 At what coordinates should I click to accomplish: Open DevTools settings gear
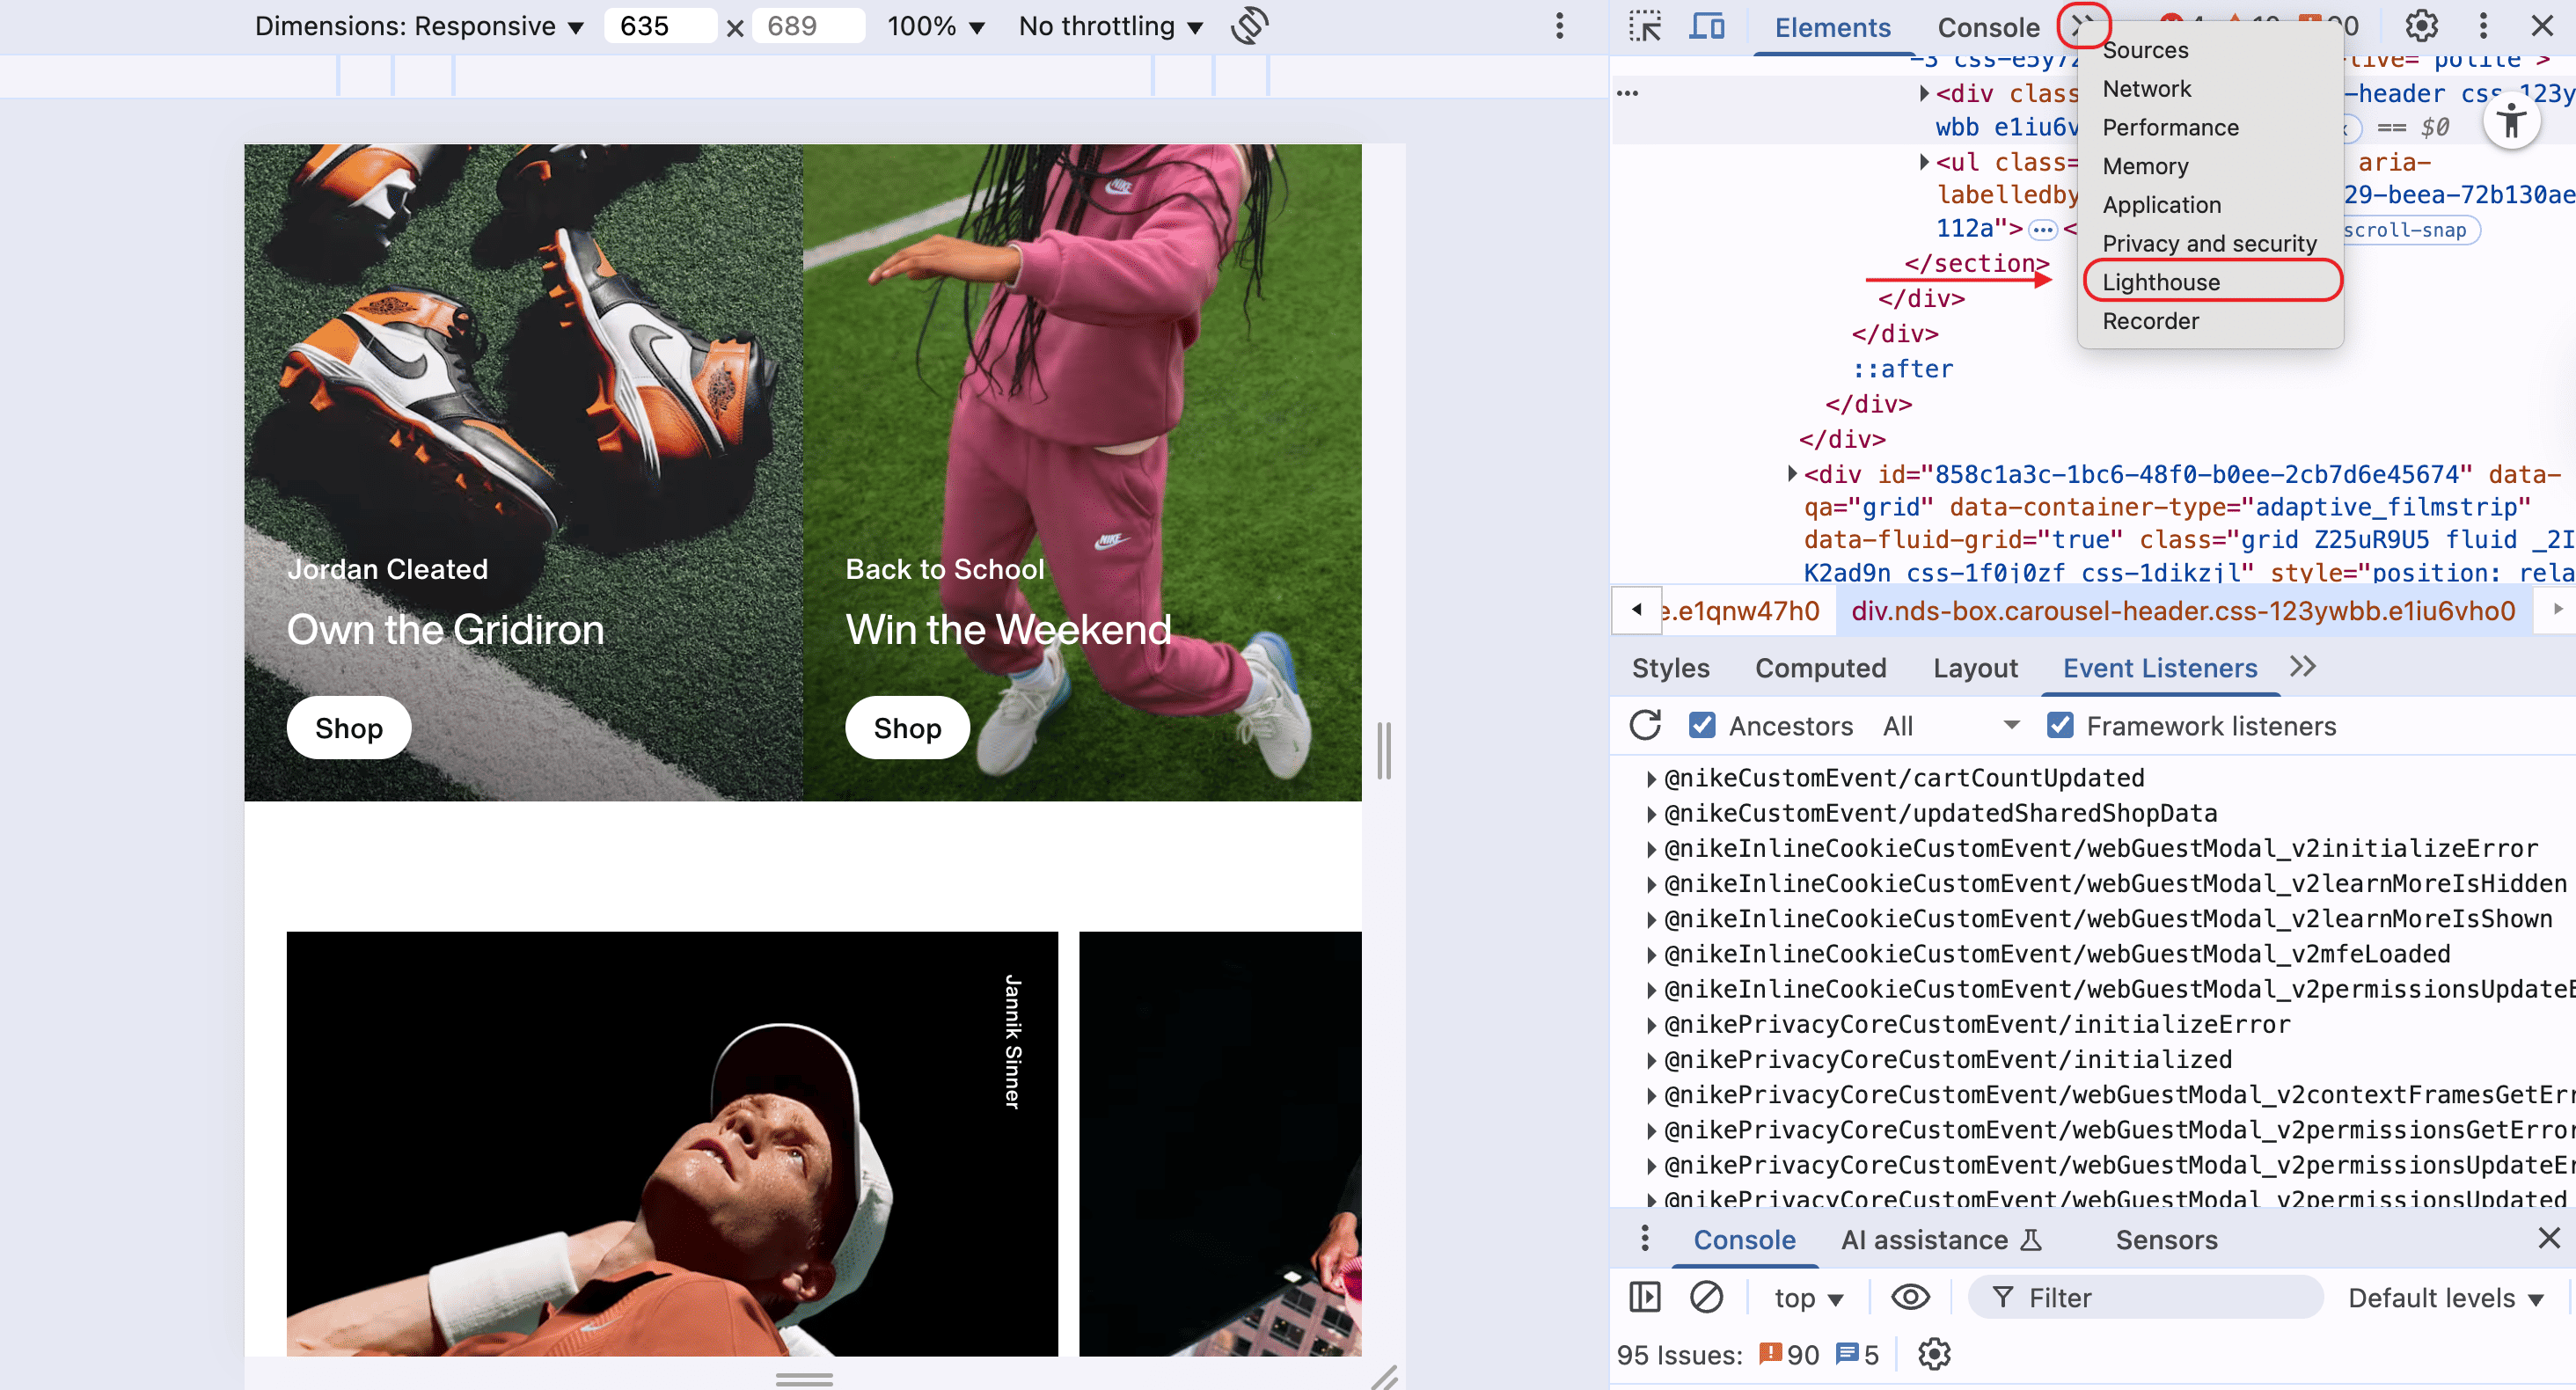[2421, 26]
